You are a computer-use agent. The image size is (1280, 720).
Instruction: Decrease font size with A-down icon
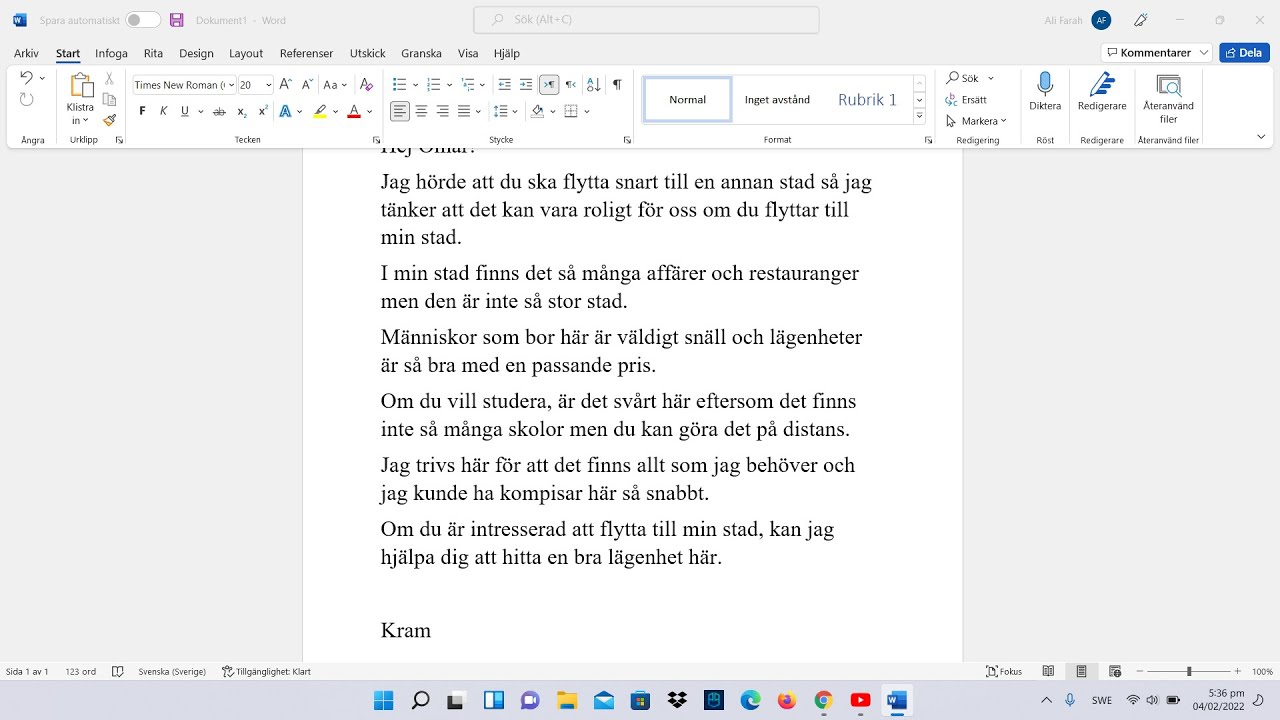(307, 85)
